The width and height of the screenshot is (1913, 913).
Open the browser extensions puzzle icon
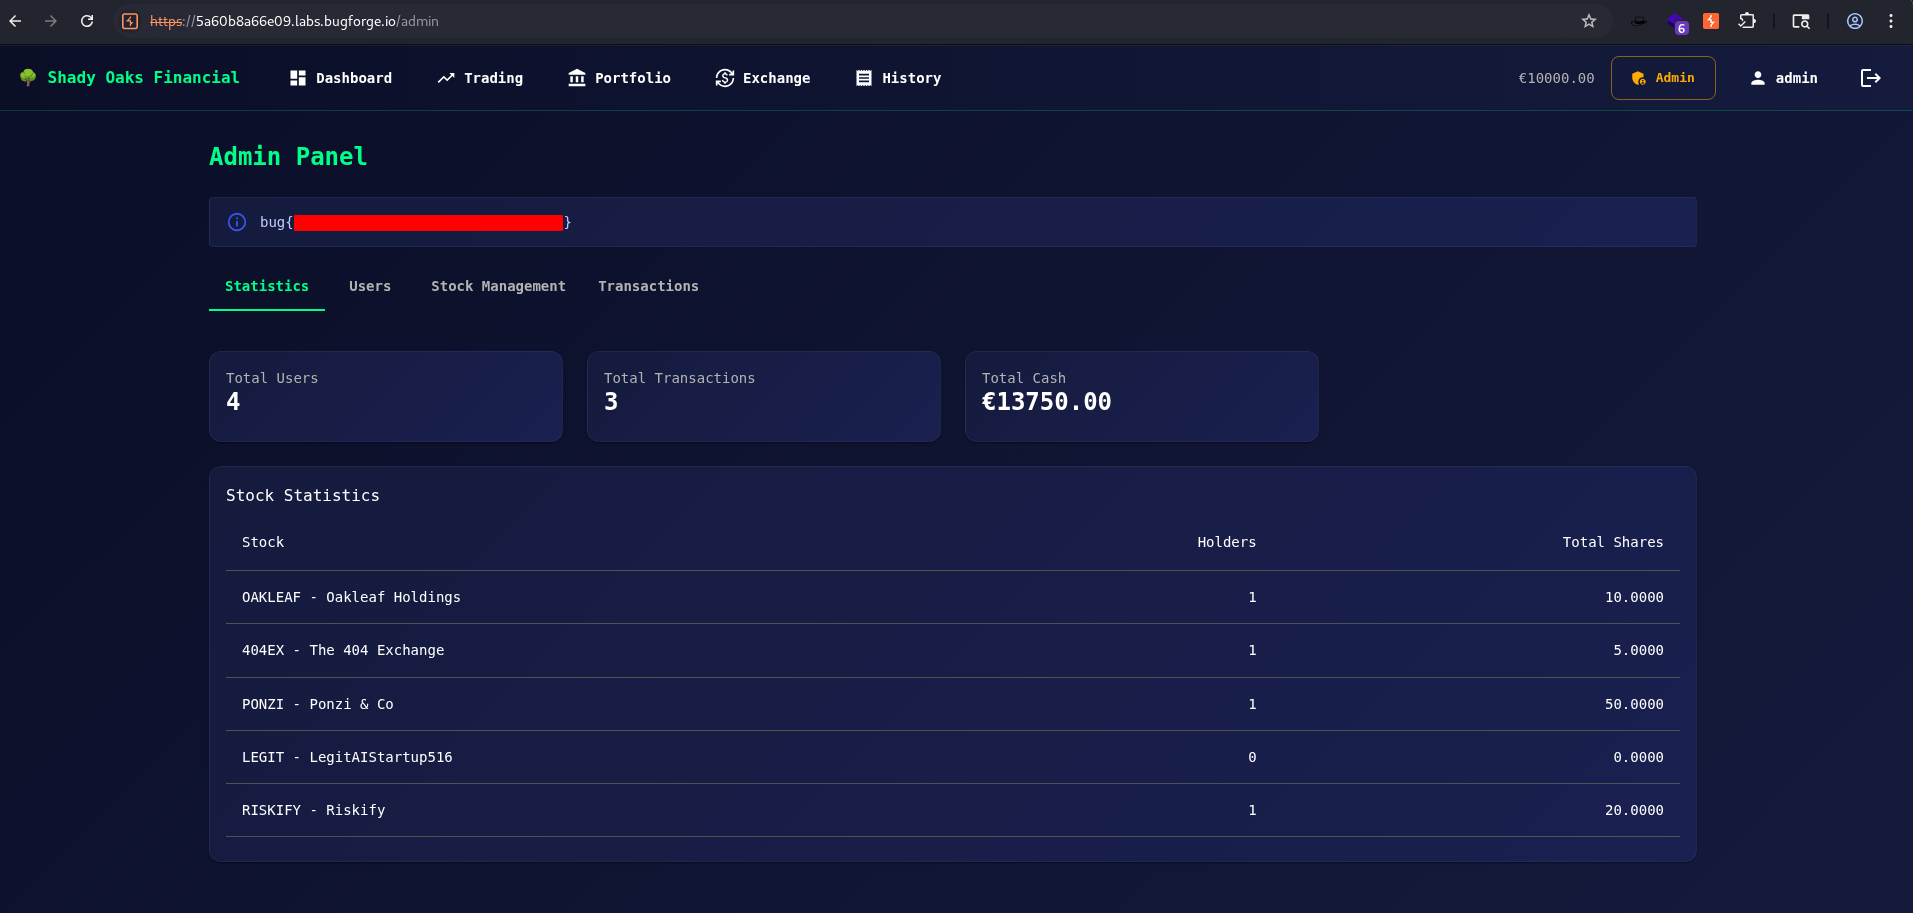(x=1747, y=21)
